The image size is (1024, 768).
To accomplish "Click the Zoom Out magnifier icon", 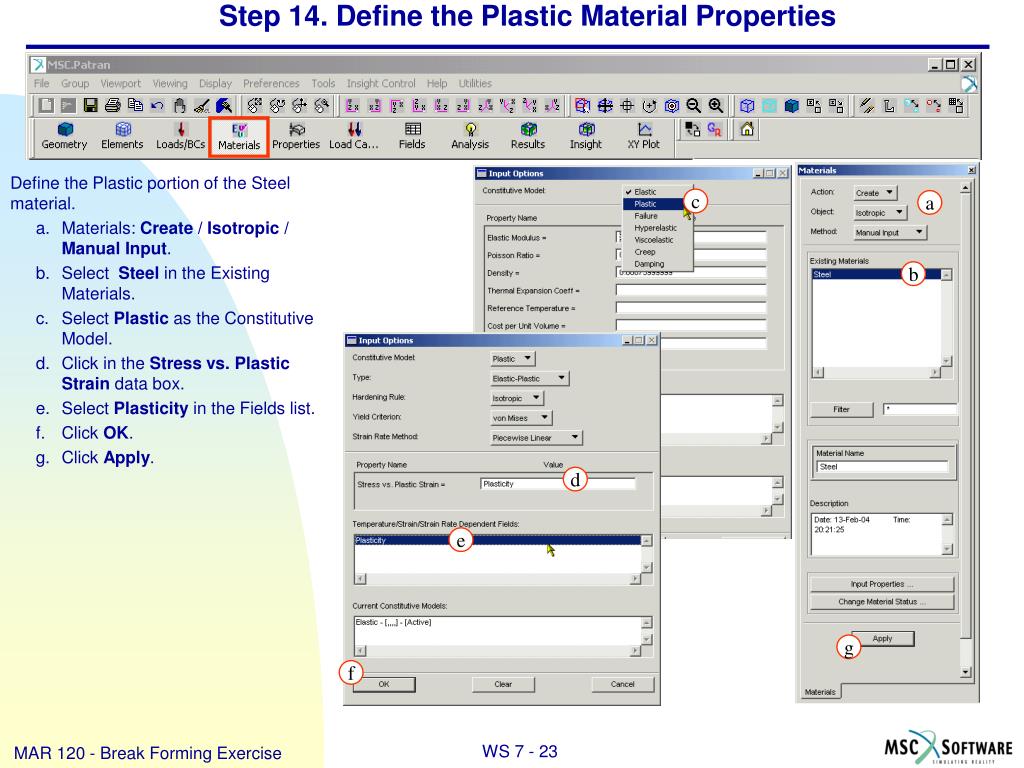I will (x=694, y=105).
